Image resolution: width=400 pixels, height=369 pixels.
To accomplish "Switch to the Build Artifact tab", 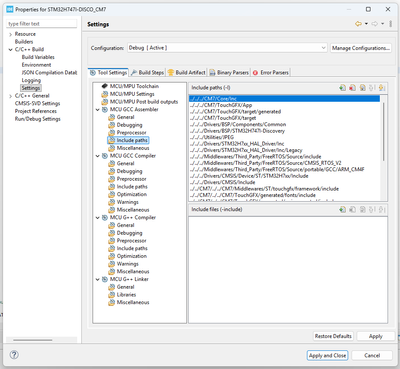I will [186, 72].
